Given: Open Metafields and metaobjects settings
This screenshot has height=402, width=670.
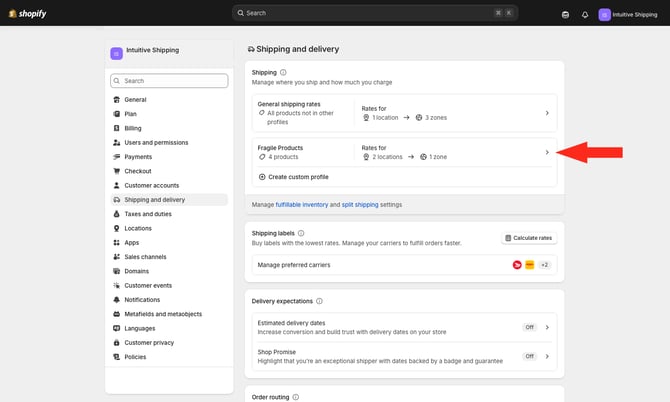Looking at the screenshot, I should 163,314.
